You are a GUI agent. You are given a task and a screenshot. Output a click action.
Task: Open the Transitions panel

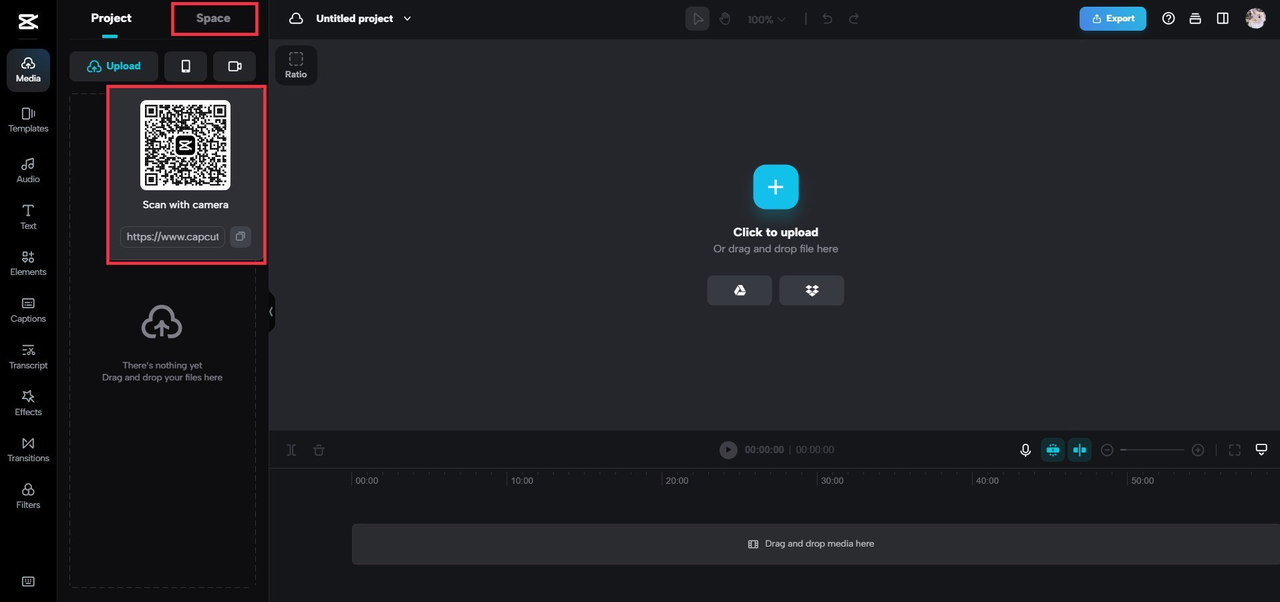tap(28, 449)
